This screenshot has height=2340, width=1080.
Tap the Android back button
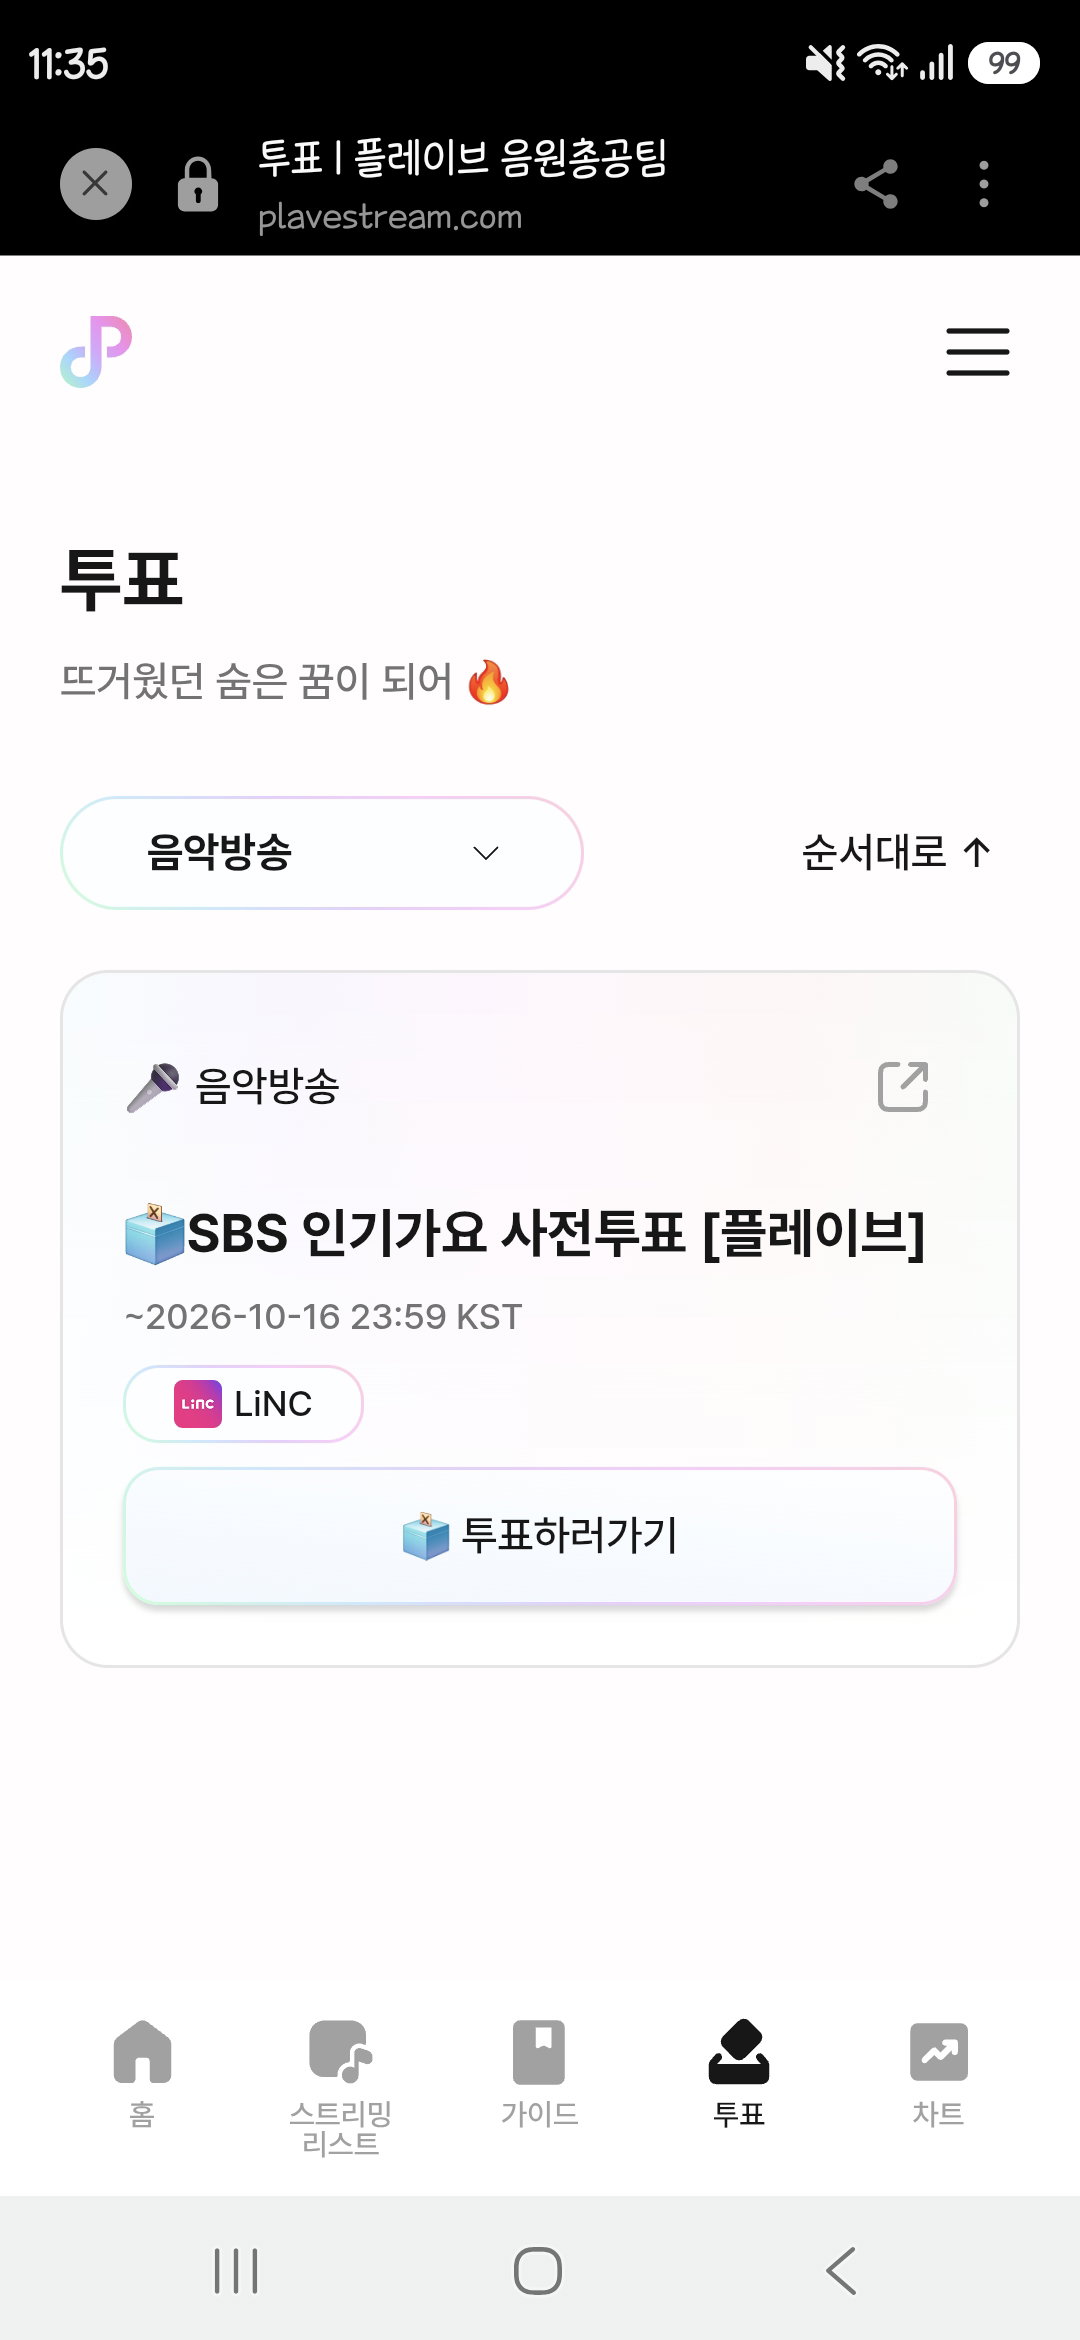(841, 2270)
